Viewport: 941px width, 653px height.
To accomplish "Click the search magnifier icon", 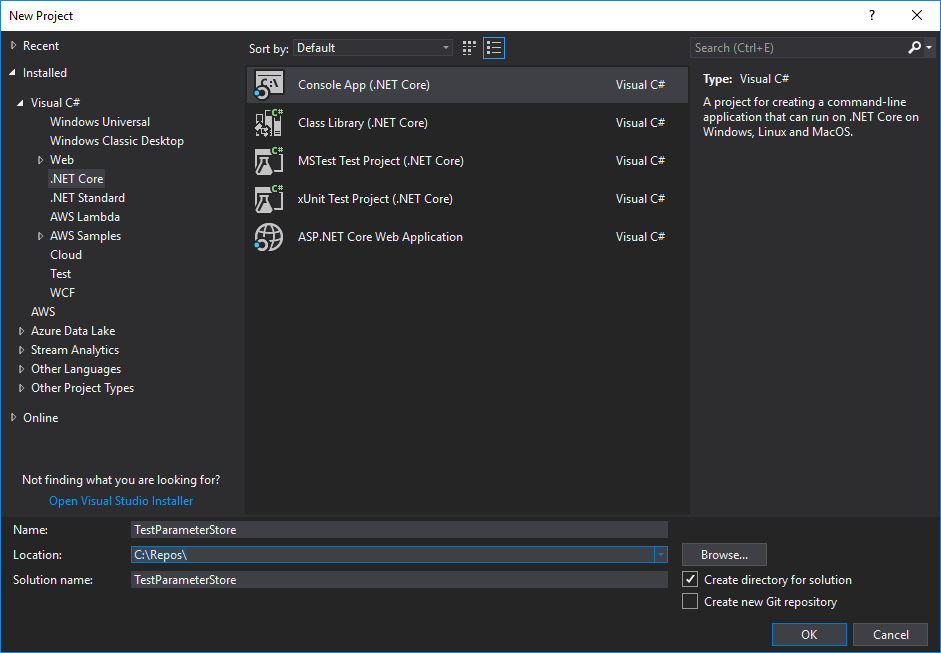I will pos(915,47).
